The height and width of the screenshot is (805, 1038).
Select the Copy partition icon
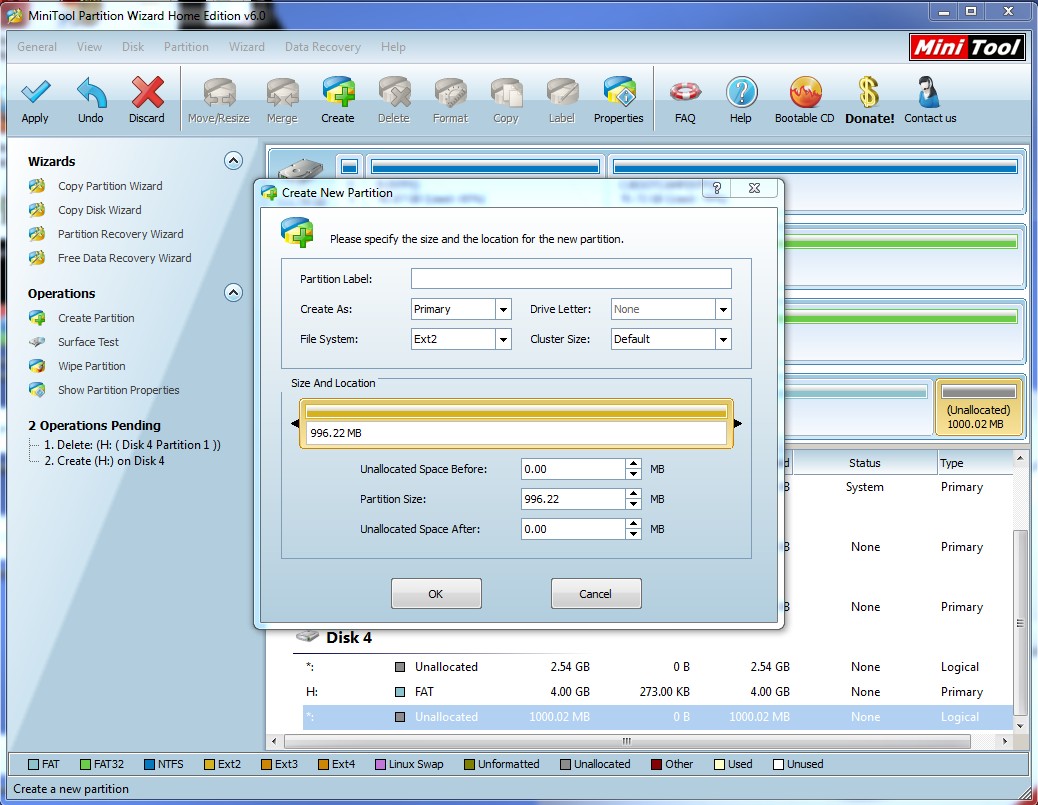505,99
